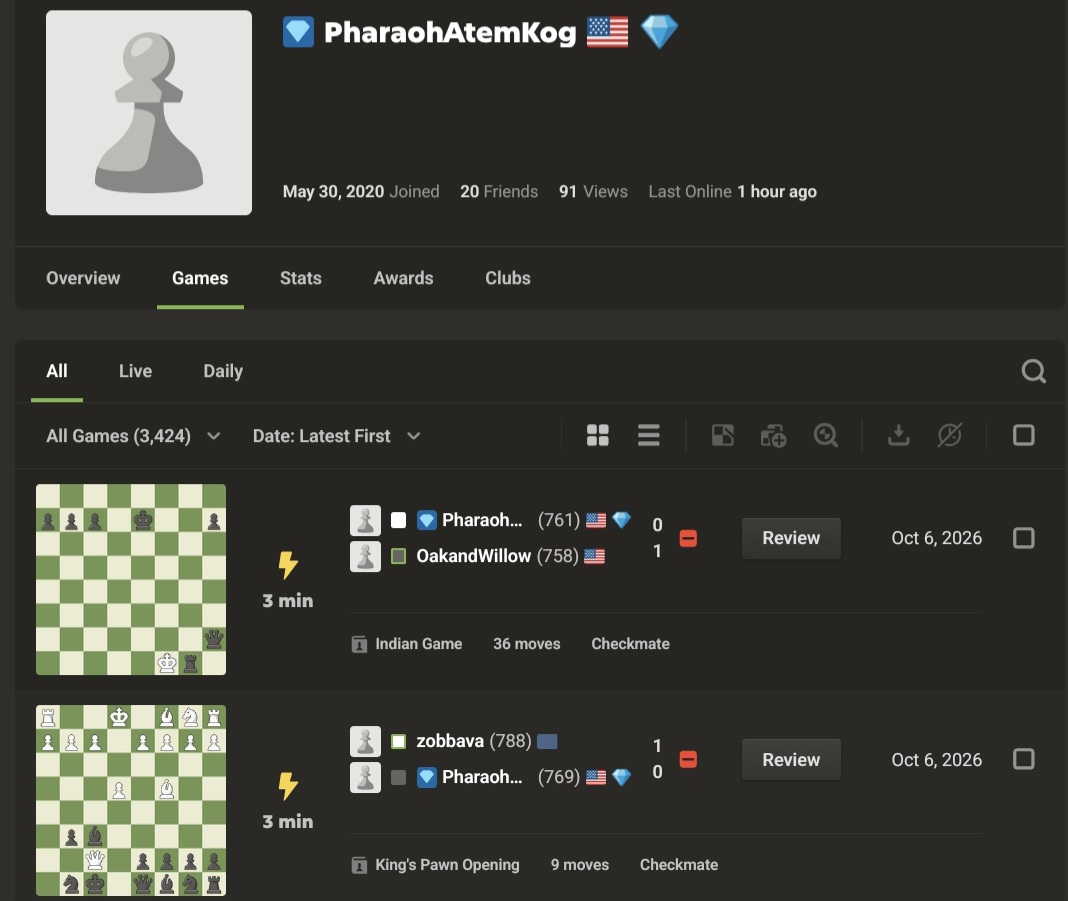Viewport: 1068px width, 901px height.
Task: Switch to the Live games sub-tab
Action: [x=136, y=371]
